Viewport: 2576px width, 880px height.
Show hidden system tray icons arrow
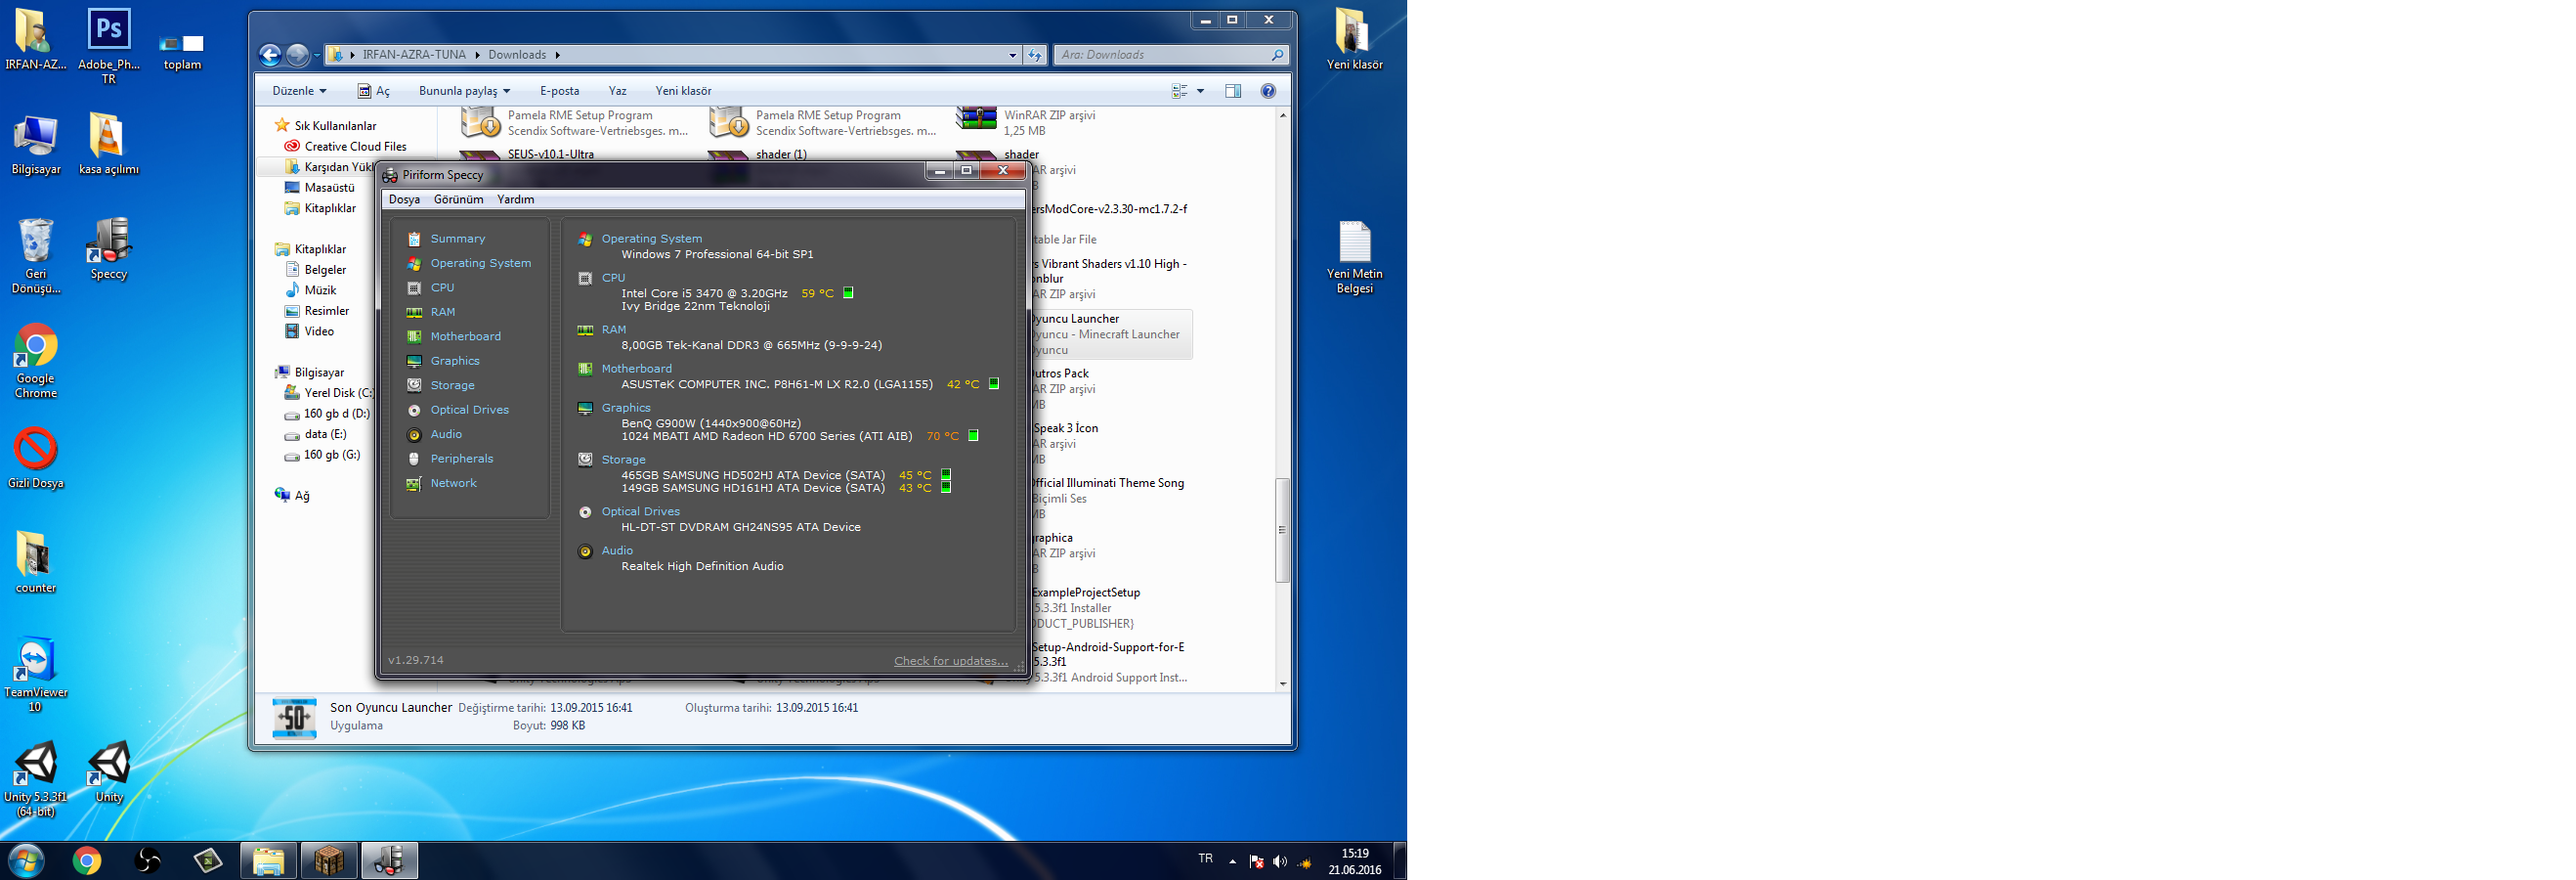(1232, 861)
